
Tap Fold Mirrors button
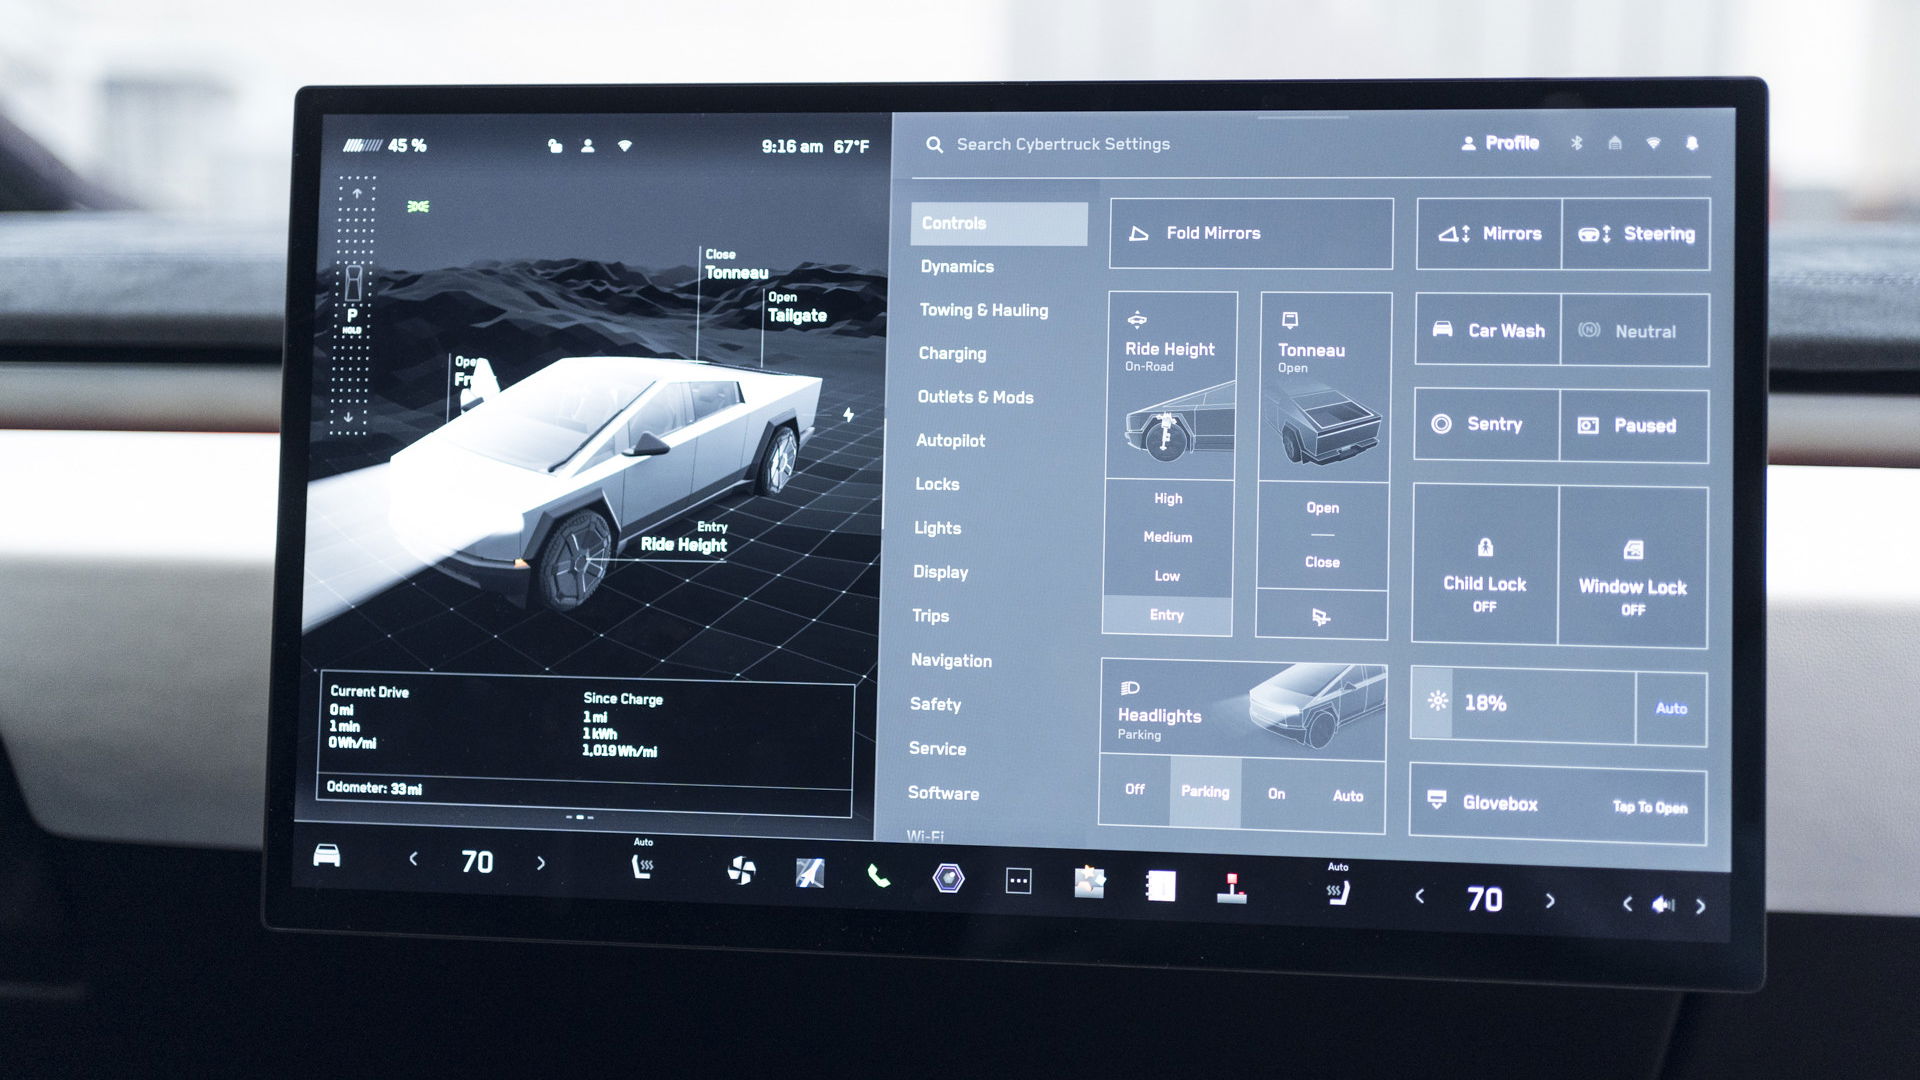click(x=1251, y=233)
